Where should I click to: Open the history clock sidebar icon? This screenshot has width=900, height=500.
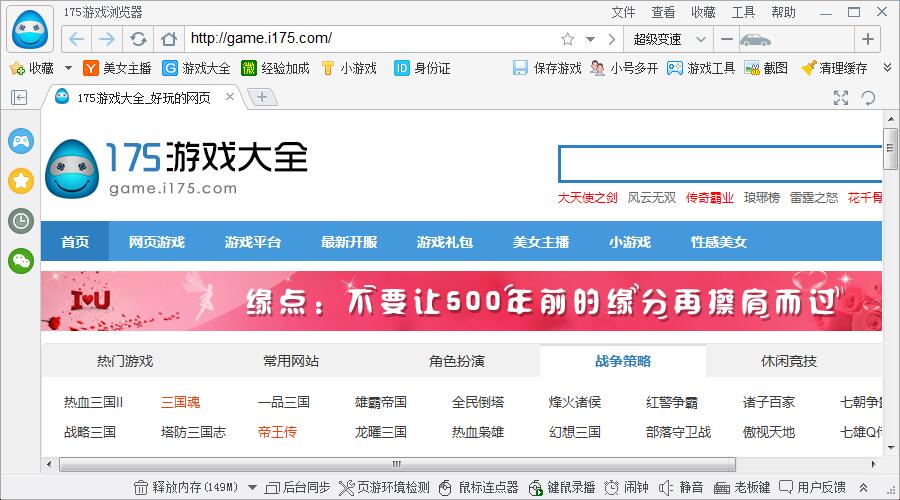click(21, 221)
